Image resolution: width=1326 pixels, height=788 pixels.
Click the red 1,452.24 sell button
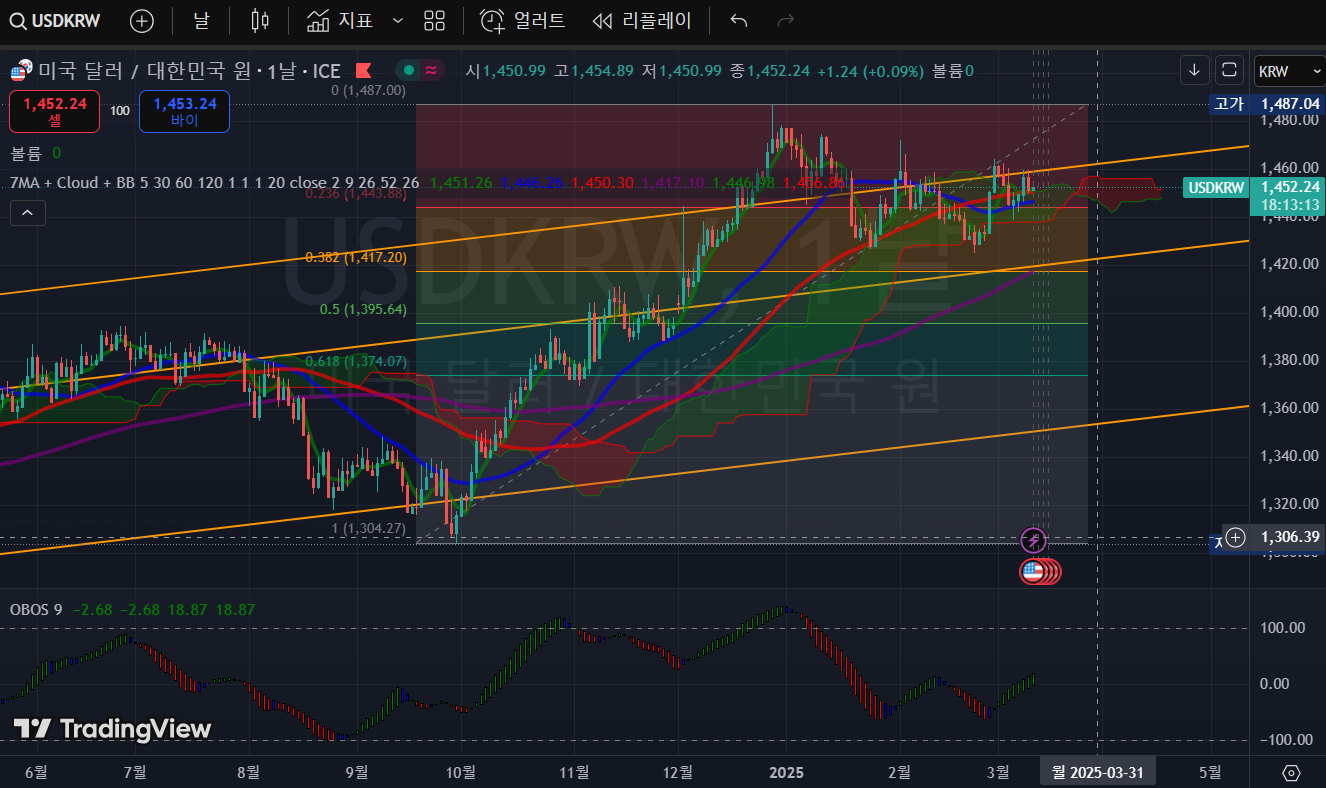click(55, 111)
